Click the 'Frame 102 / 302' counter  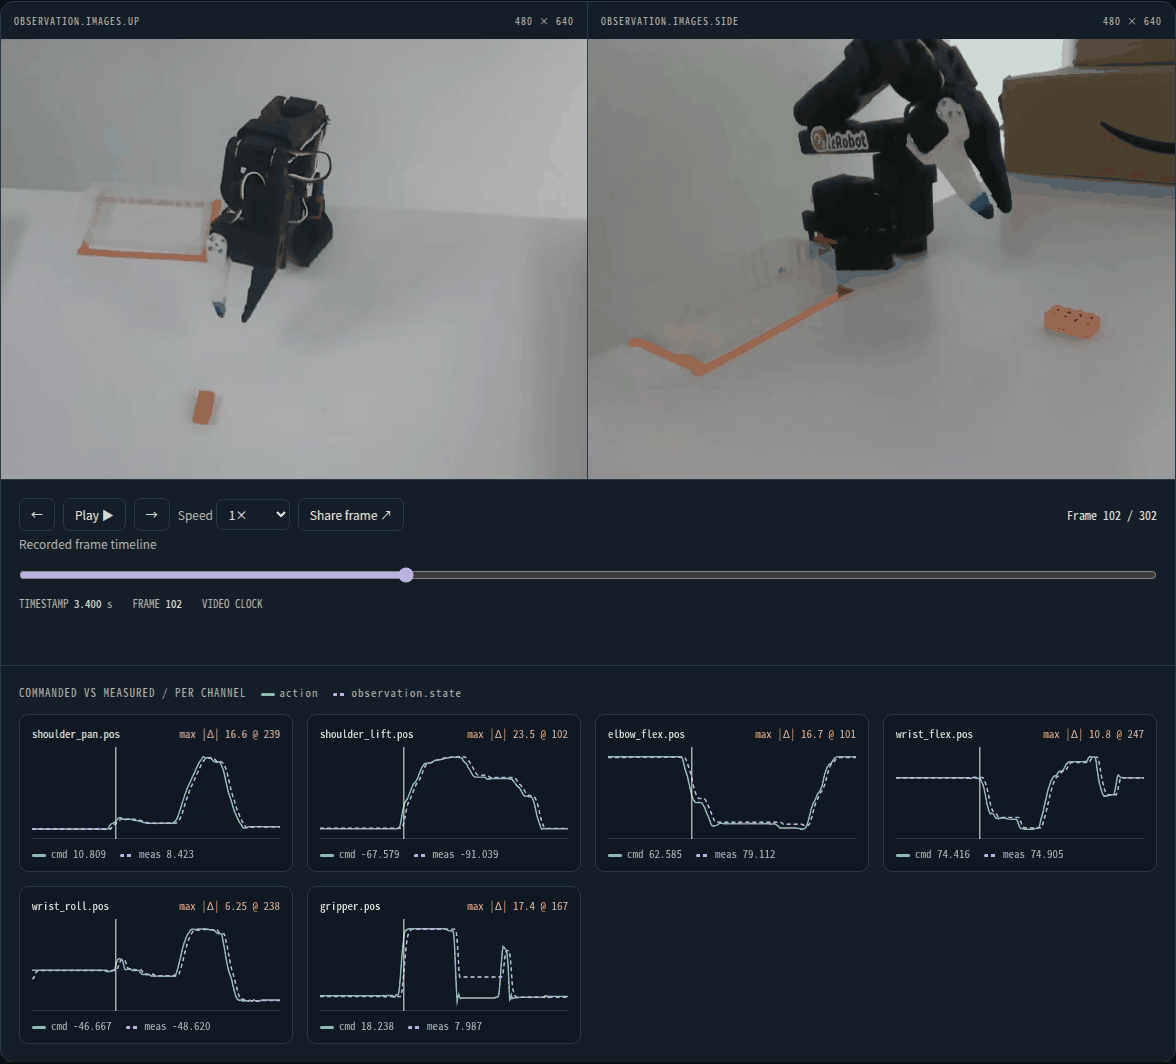coord(1112,516)
